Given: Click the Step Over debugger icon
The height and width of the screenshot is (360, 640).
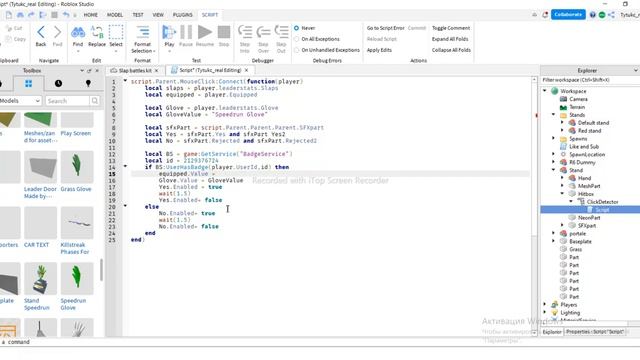Looking at the screenshot, I should coord(263,33).
